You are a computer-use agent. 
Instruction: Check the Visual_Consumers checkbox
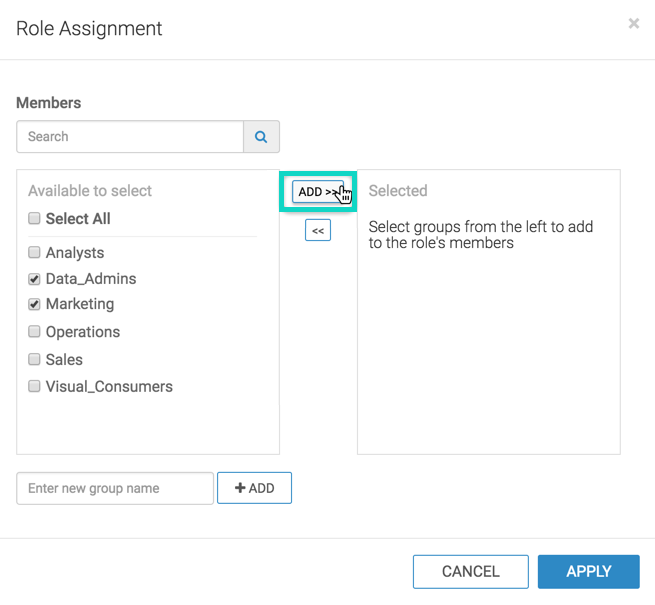point(34,386)
